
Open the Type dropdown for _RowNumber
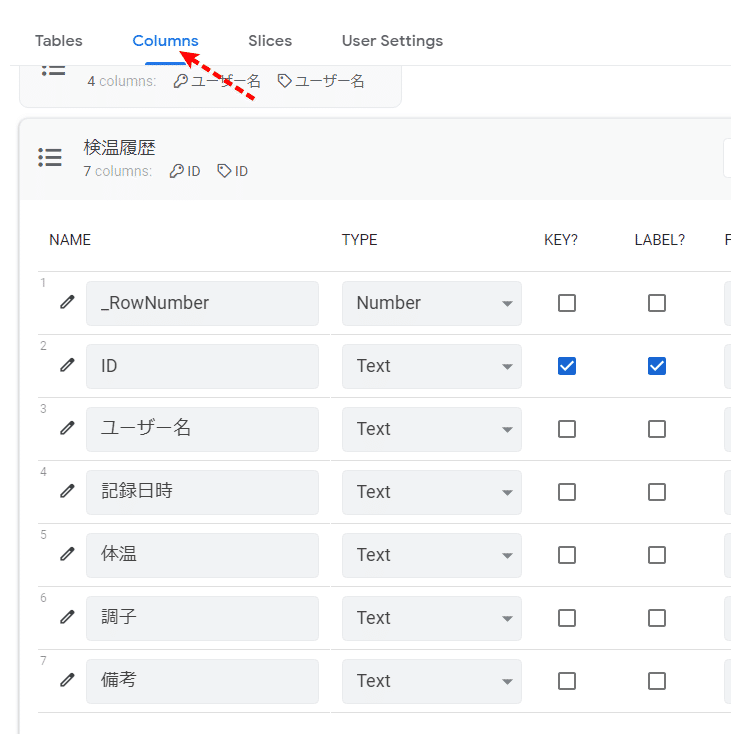tap(431, 303)
